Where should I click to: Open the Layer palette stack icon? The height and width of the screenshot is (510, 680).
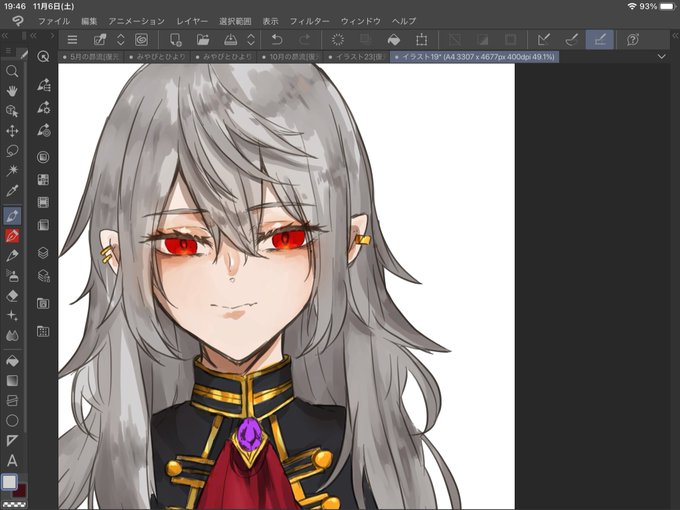43,252
